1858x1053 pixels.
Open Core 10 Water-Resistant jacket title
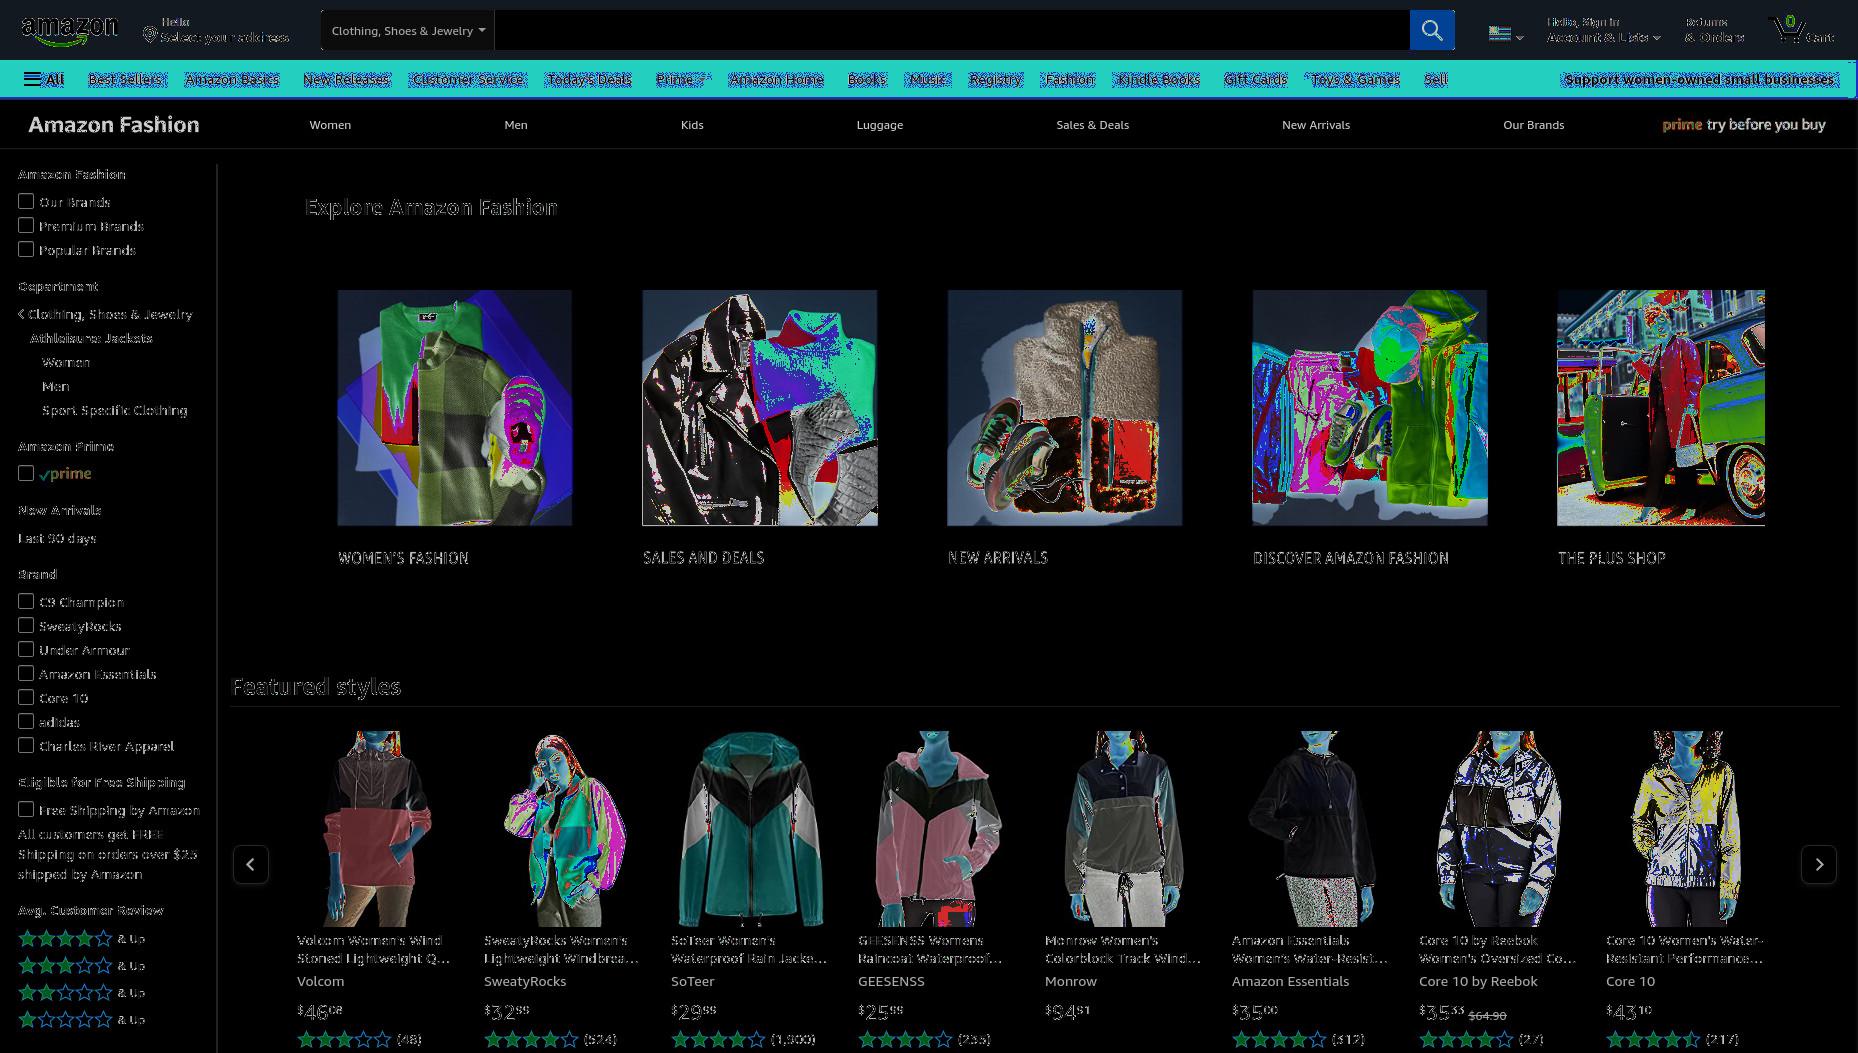pos(1685,949)
